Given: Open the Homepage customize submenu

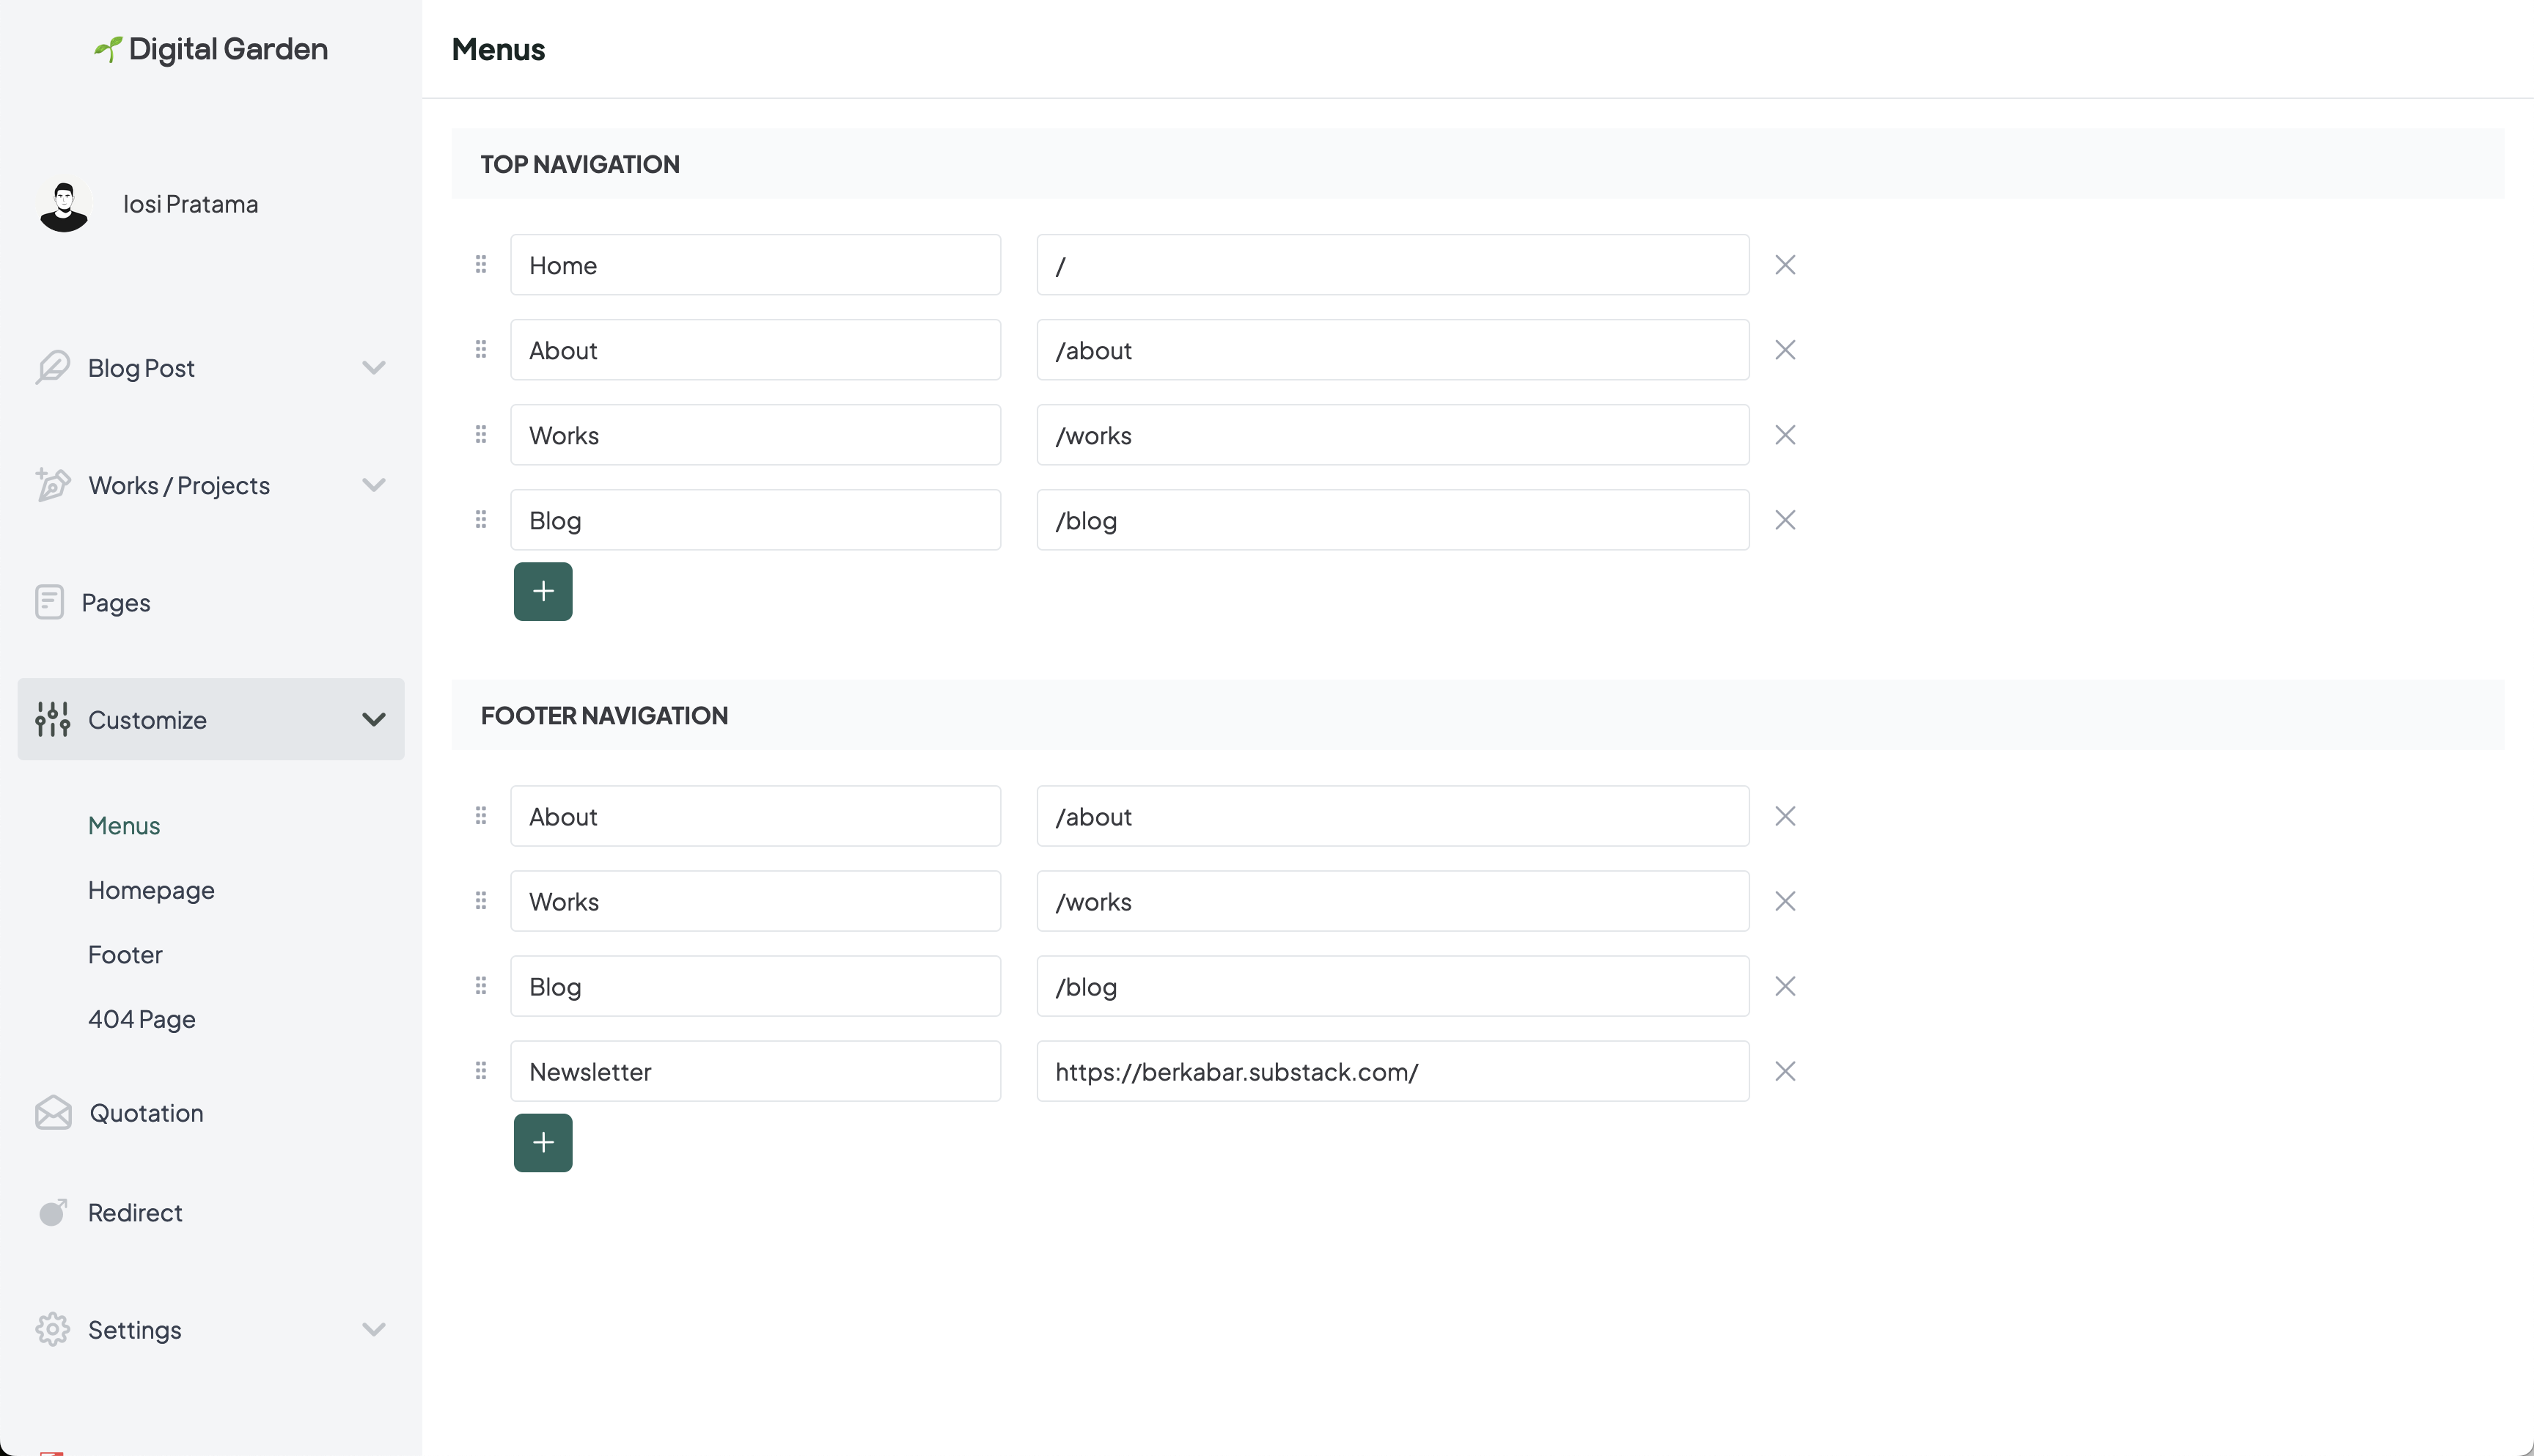Looking at the screenshot, I should [151, 890].
